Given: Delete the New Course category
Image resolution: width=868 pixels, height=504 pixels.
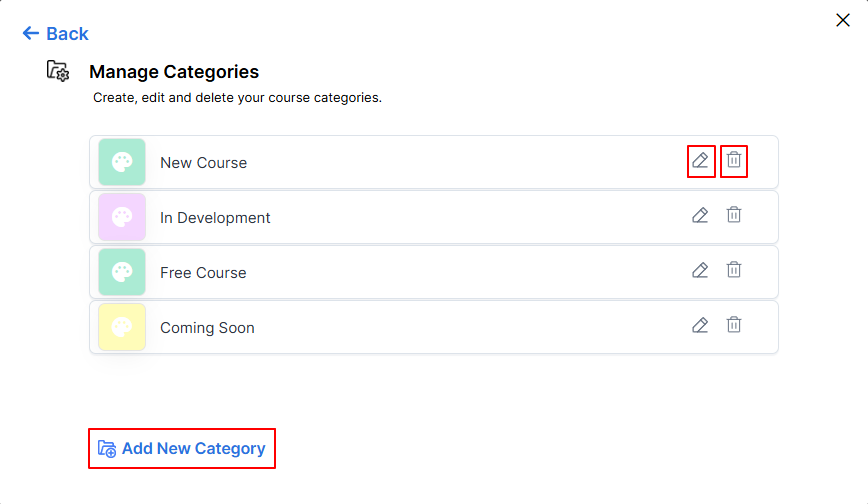Looking at the screenshot, I should pyautogui.click(x=734, y=160).
